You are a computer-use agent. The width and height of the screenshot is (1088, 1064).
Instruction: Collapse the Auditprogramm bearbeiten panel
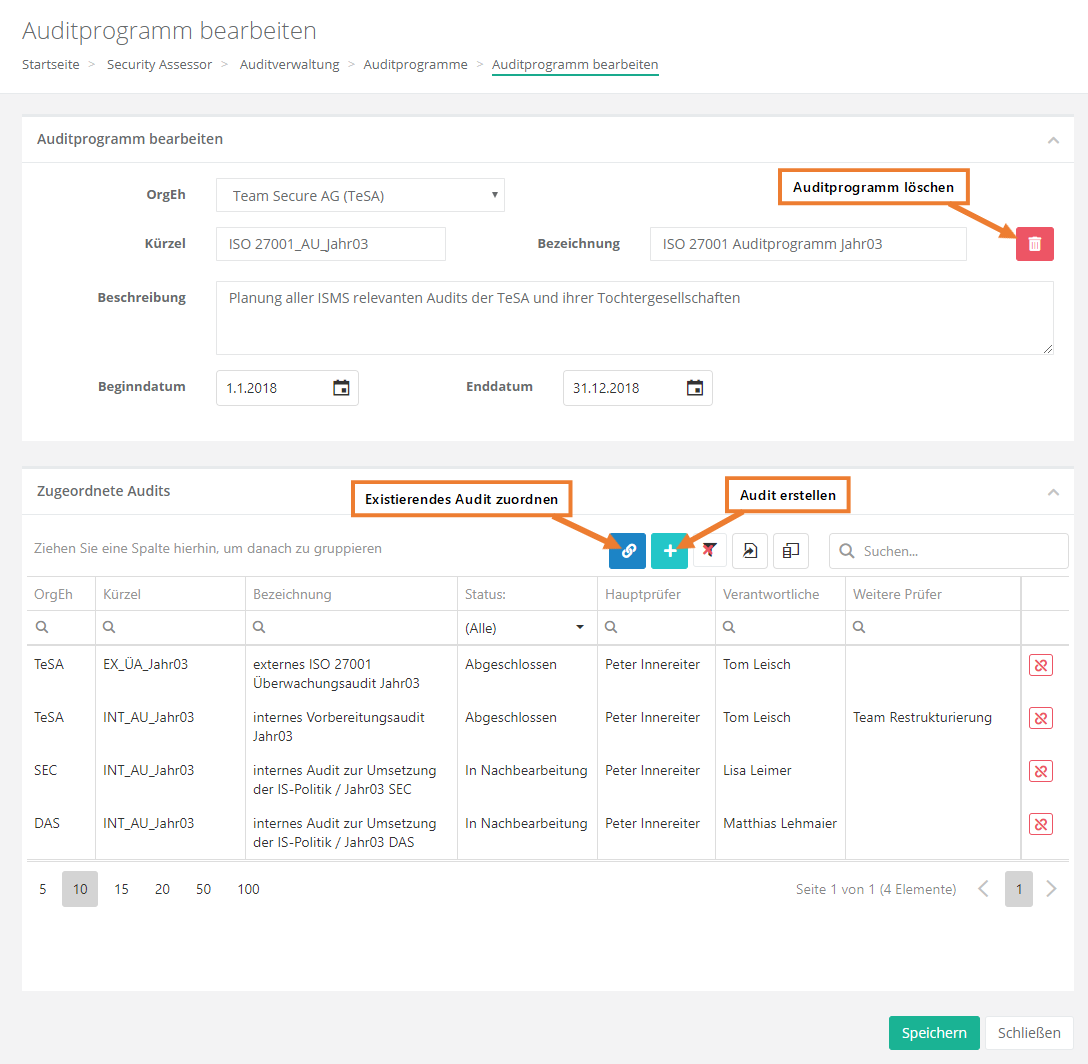[x=1053, y=140]
